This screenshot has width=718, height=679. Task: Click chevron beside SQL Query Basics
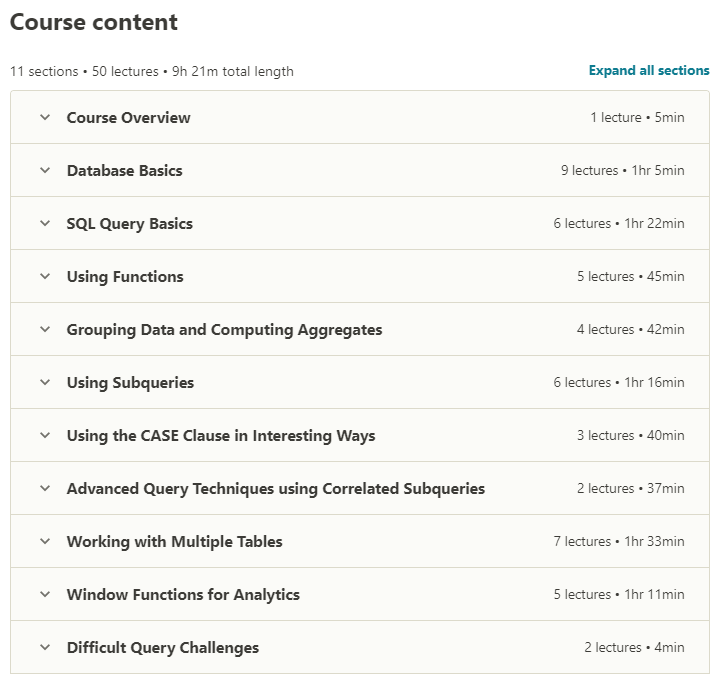click(45, 224)
